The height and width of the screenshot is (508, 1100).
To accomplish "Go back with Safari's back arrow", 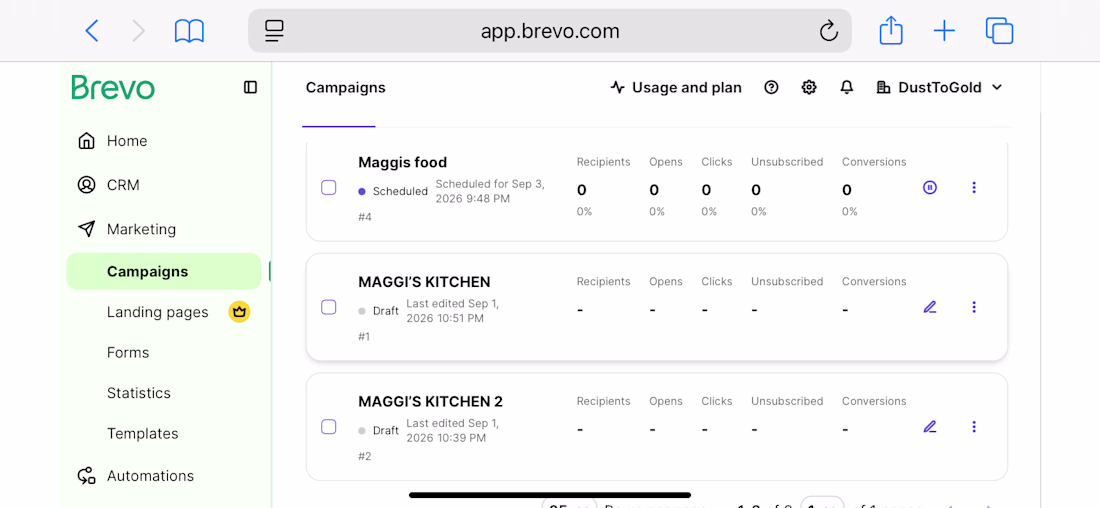I will pyautogui.click(x=92, y=31).
